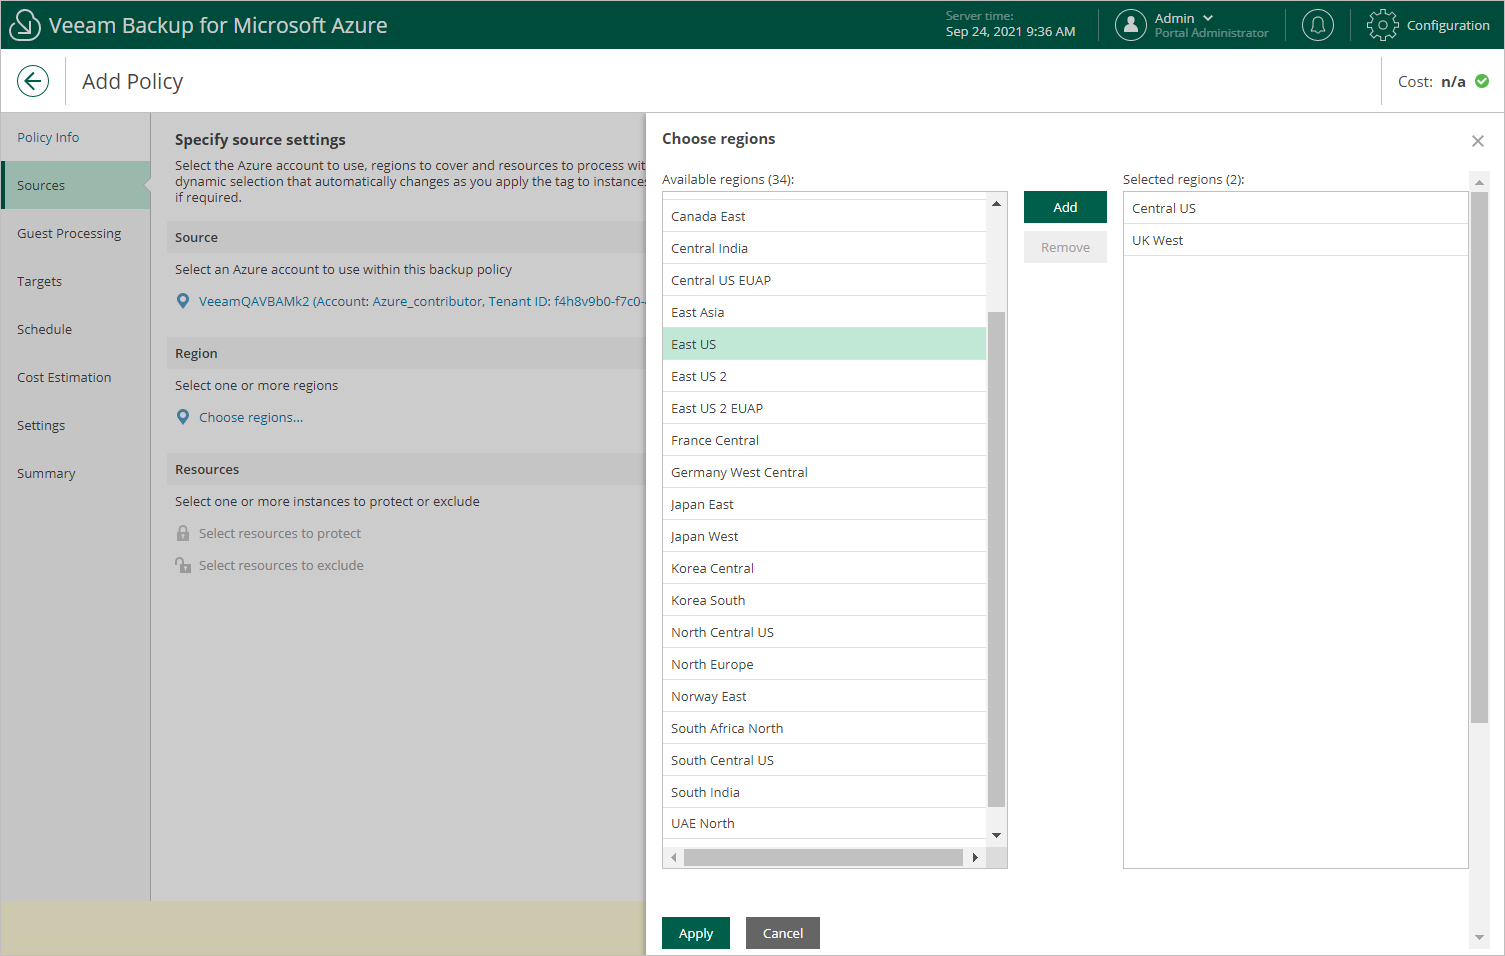This screenshot has width=1505, height=956.
Task: Click Select resources to exclude link
Action: (x=281, y=565)
